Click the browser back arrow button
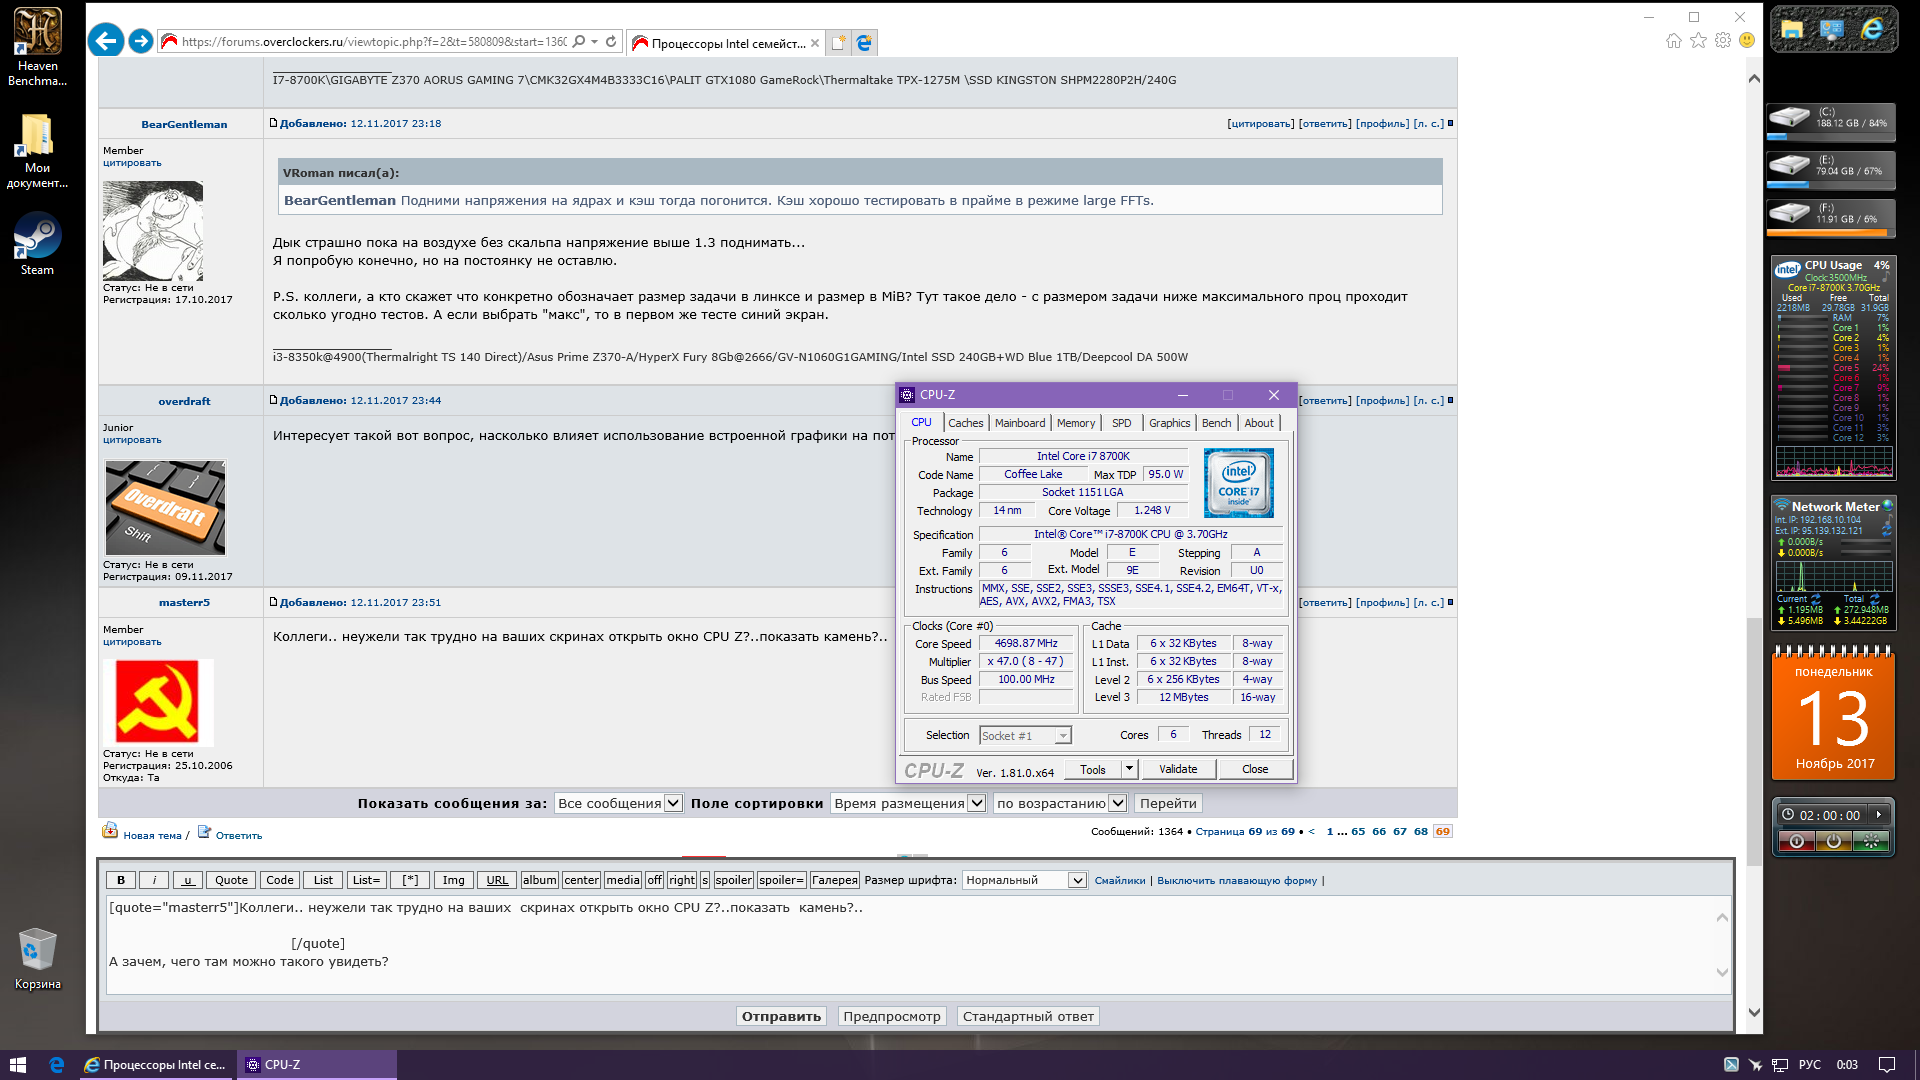The width and height of the screenshot is (1920, 1080). pos(106,41)
